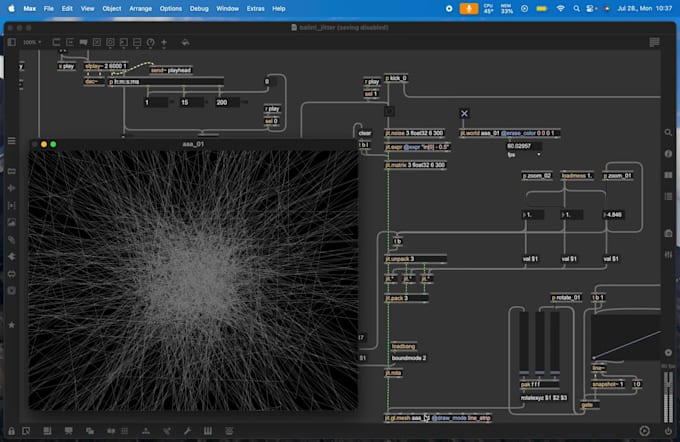Viewport: 680px width, 442px height.
Task: Open the File menu
Action: 49,8
